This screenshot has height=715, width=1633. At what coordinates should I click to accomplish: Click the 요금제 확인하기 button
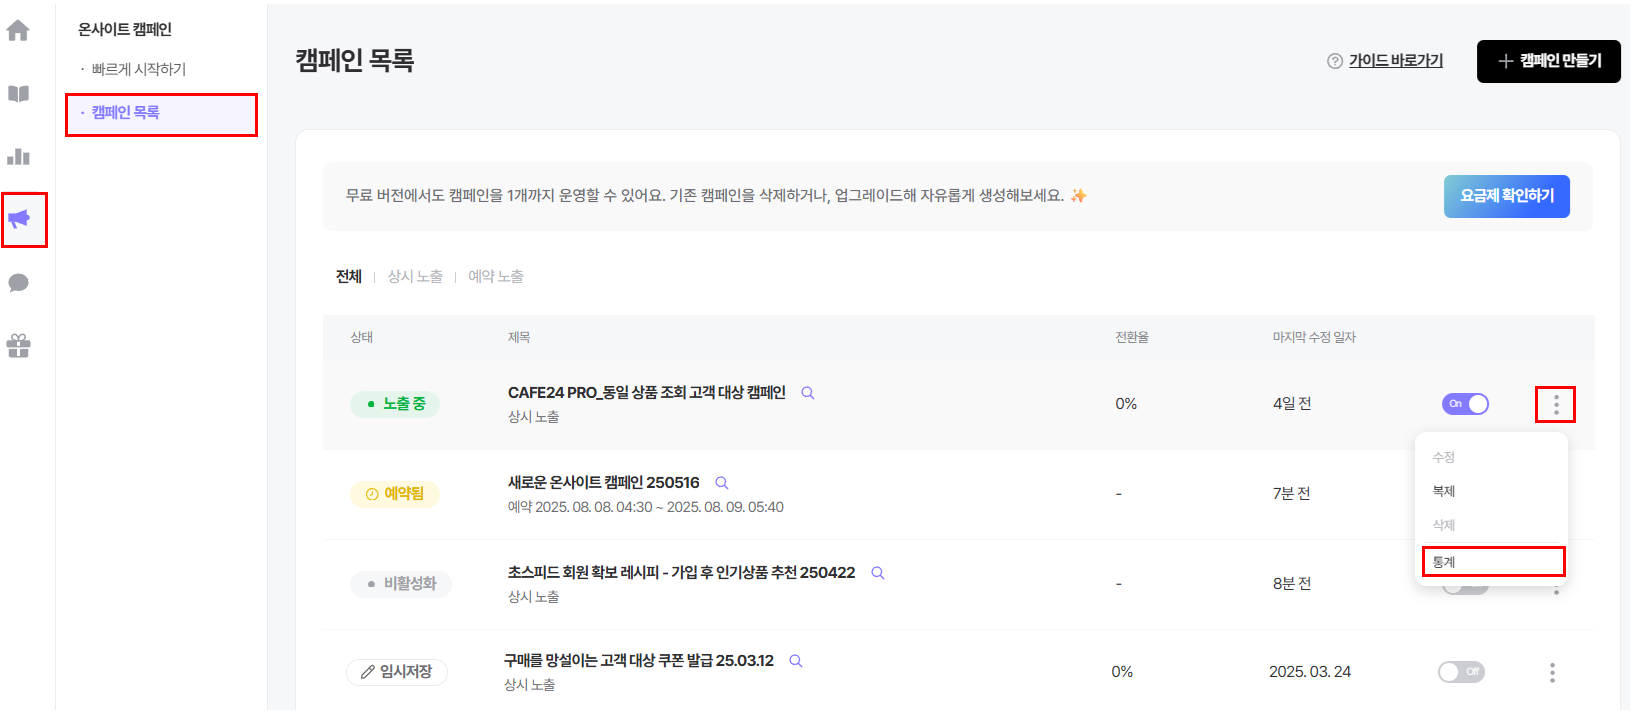click(1507, 196)
